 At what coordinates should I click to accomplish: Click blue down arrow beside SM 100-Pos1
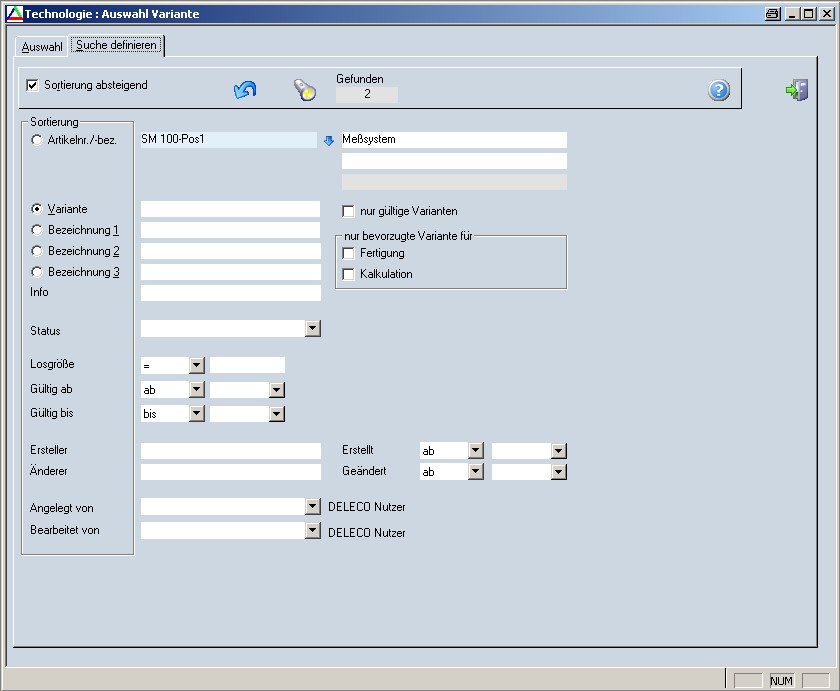tap(328, 141)
